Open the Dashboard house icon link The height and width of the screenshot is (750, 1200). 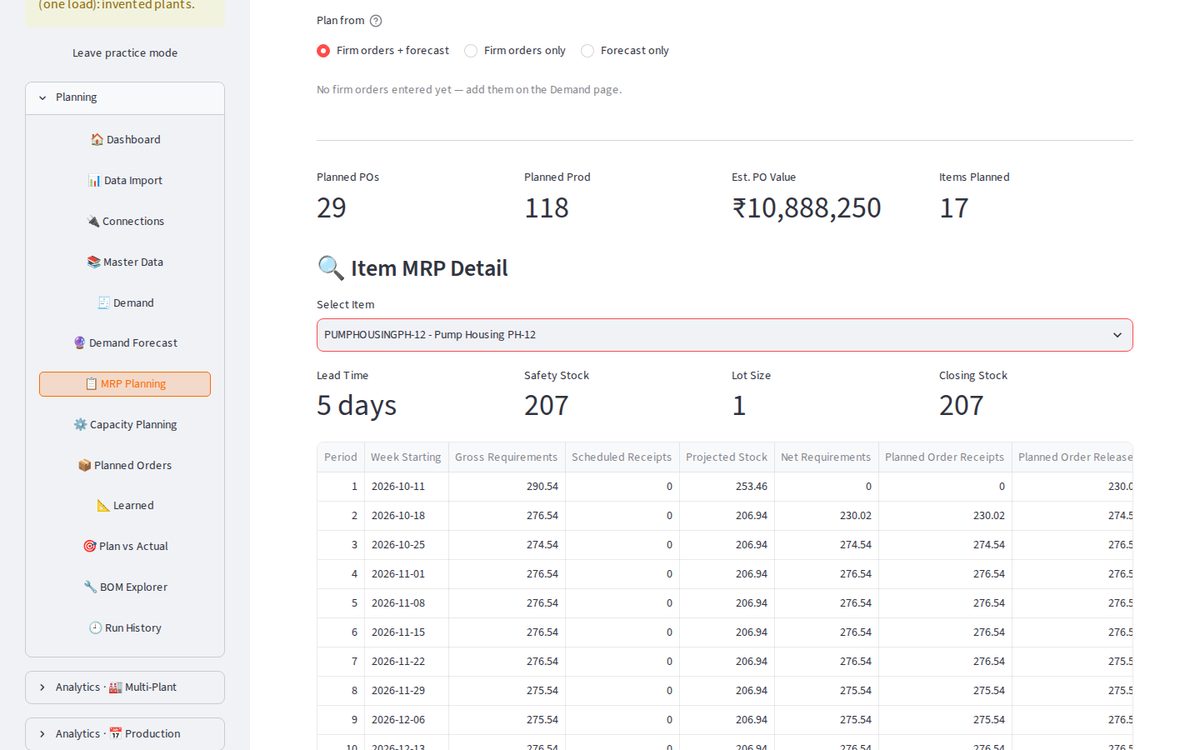(x=125, y=140)
